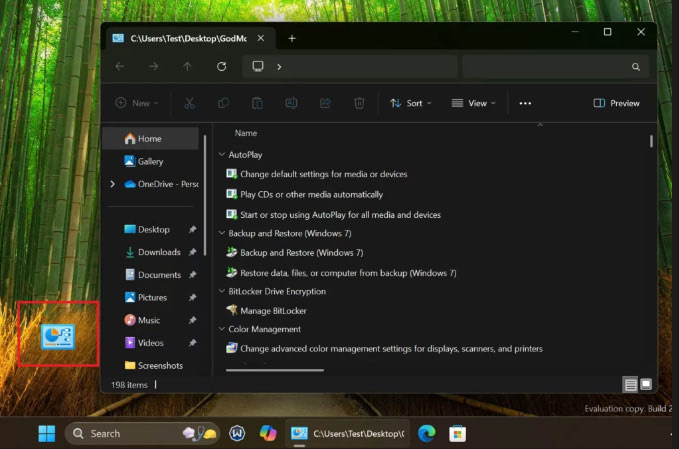
Task: Select the GodMode desktop icon
Action: (58, 336)
